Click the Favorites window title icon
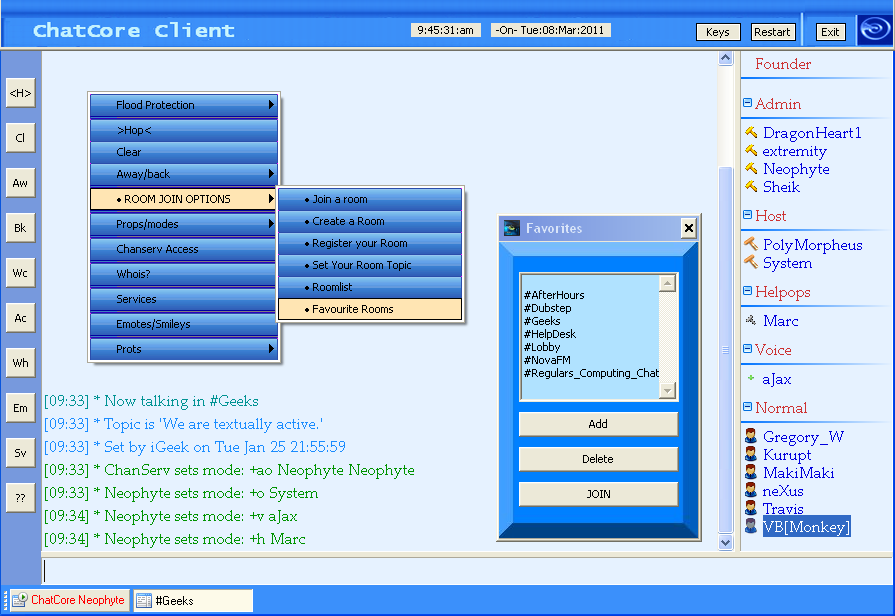 (512, 228)
